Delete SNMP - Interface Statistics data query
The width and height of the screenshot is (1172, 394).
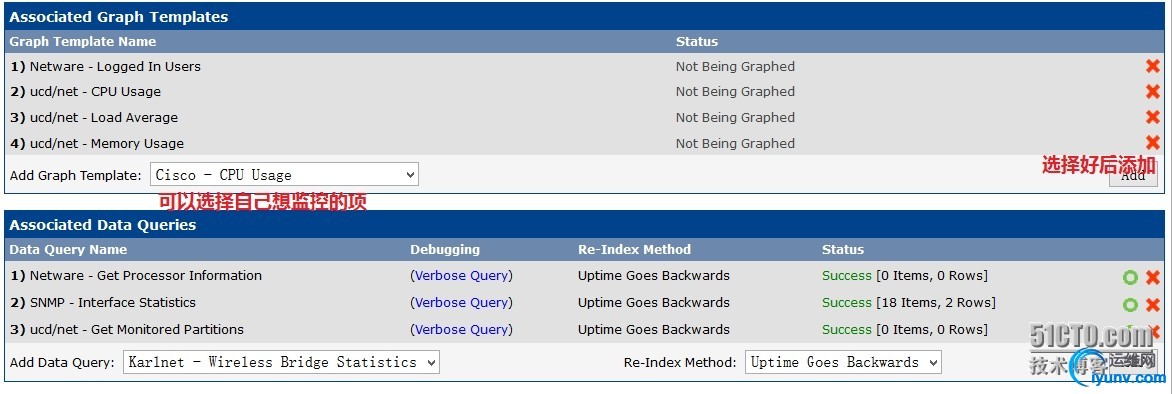click(x=1152, y=304)
